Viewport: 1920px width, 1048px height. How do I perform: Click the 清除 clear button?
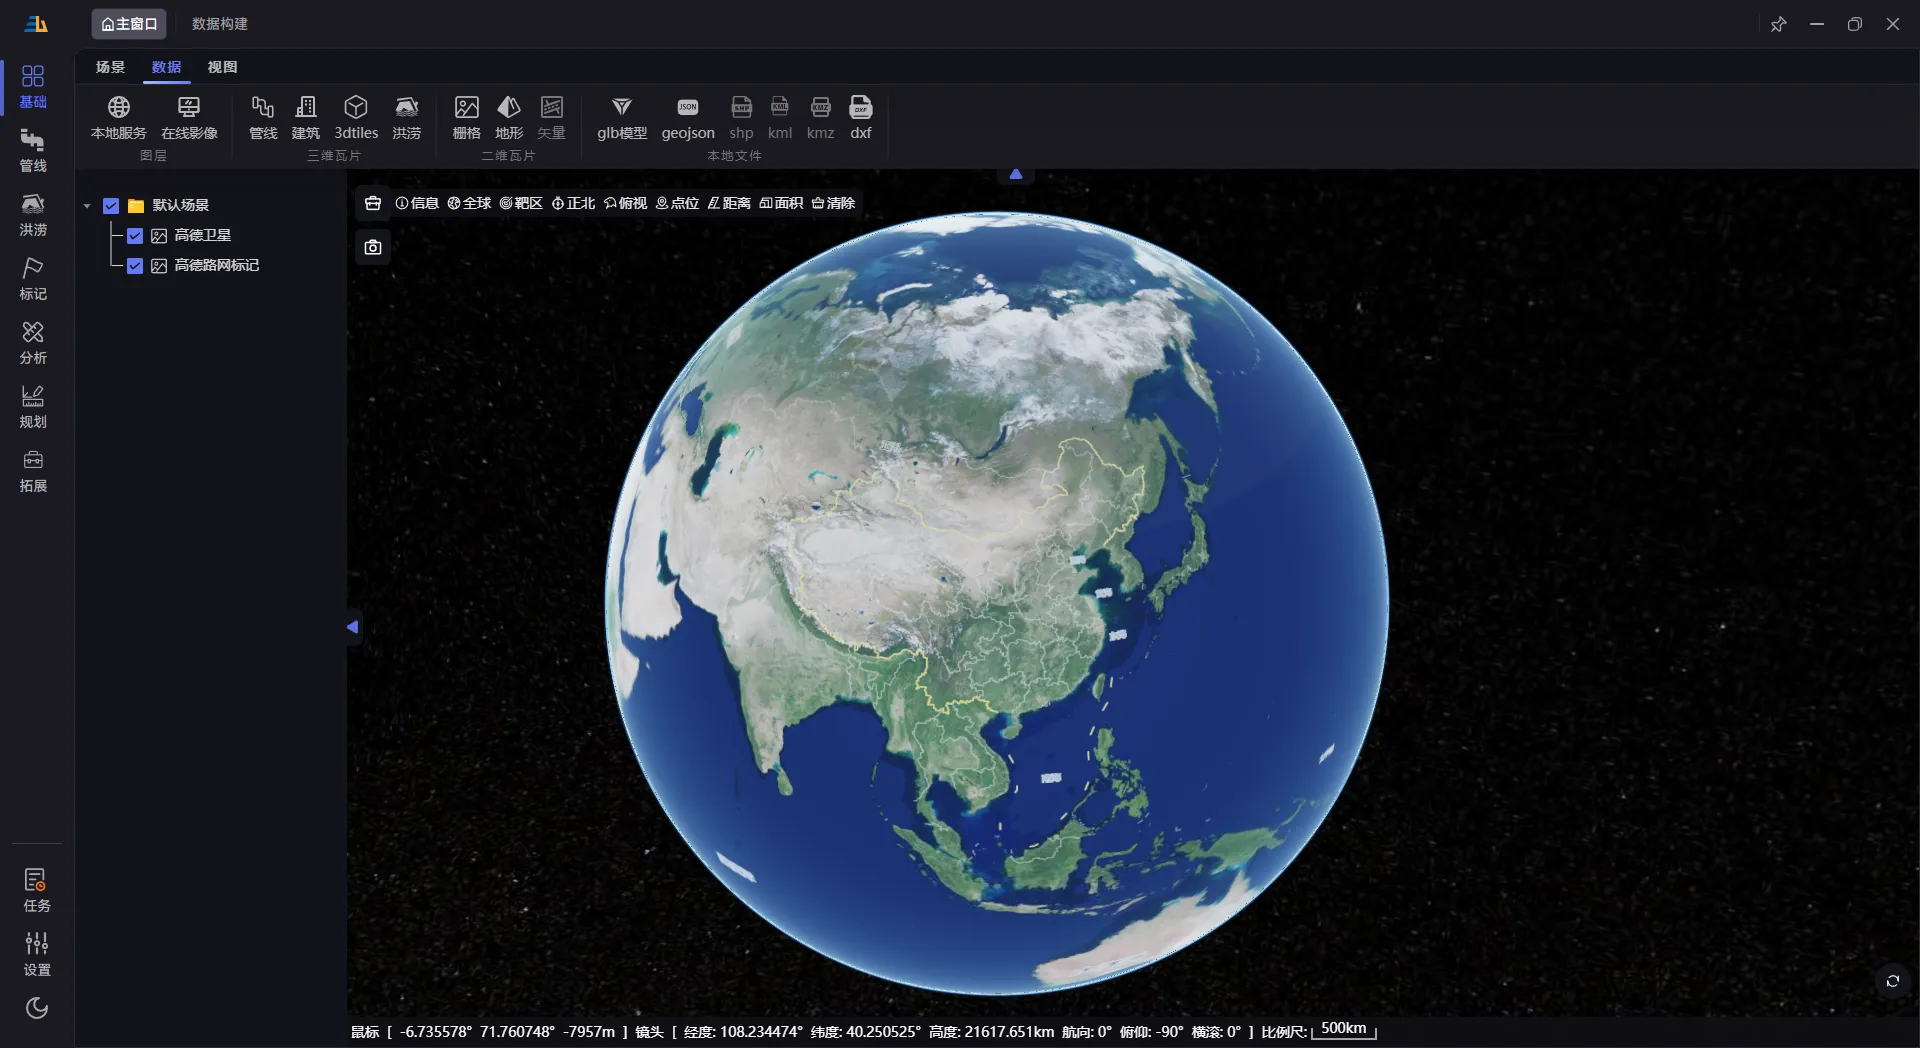tap(833, 203)
